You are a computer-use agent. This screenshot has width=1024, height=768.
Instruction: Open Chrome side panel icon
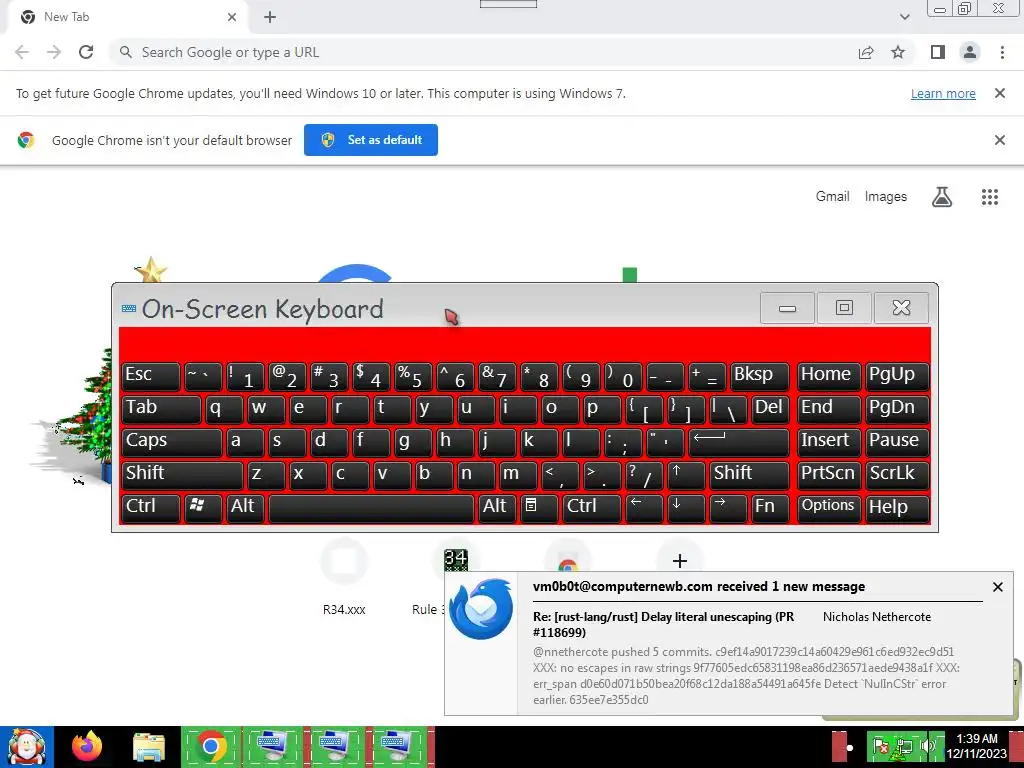point(938,52)
